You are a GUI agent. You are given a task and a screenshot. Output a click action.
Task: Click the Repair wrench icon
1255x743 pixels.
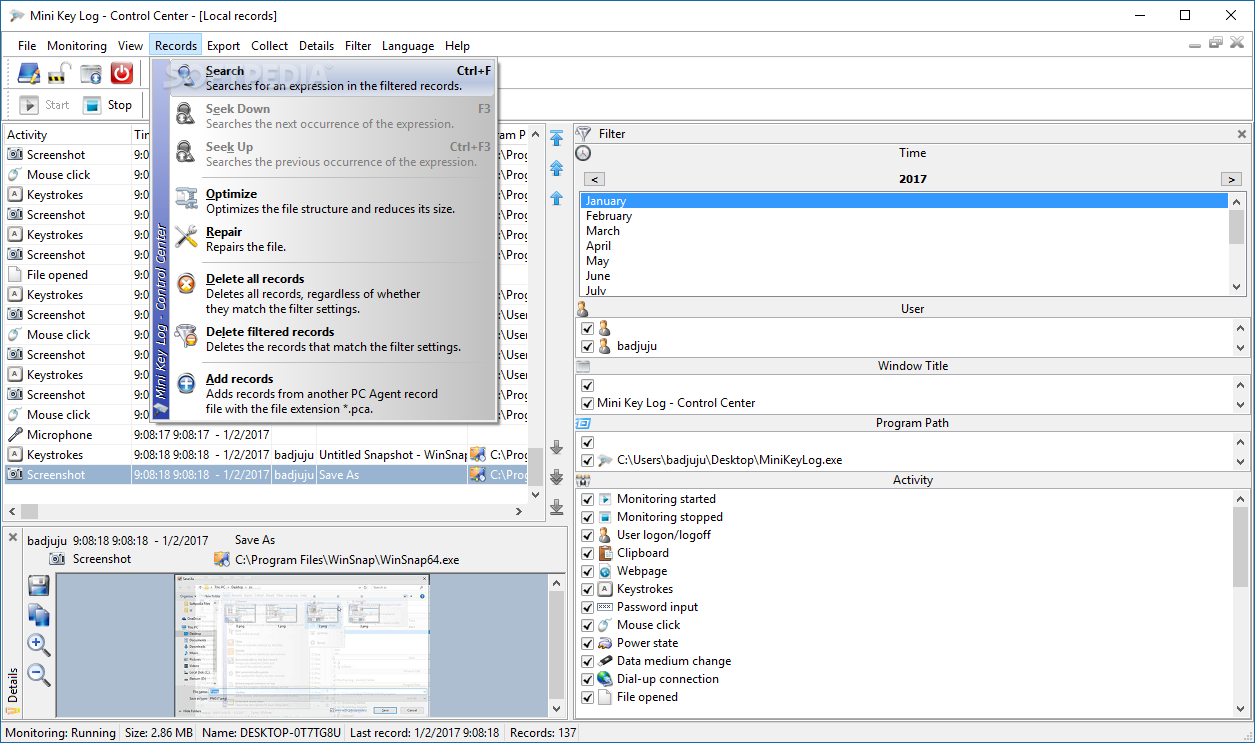click(187, 238)
